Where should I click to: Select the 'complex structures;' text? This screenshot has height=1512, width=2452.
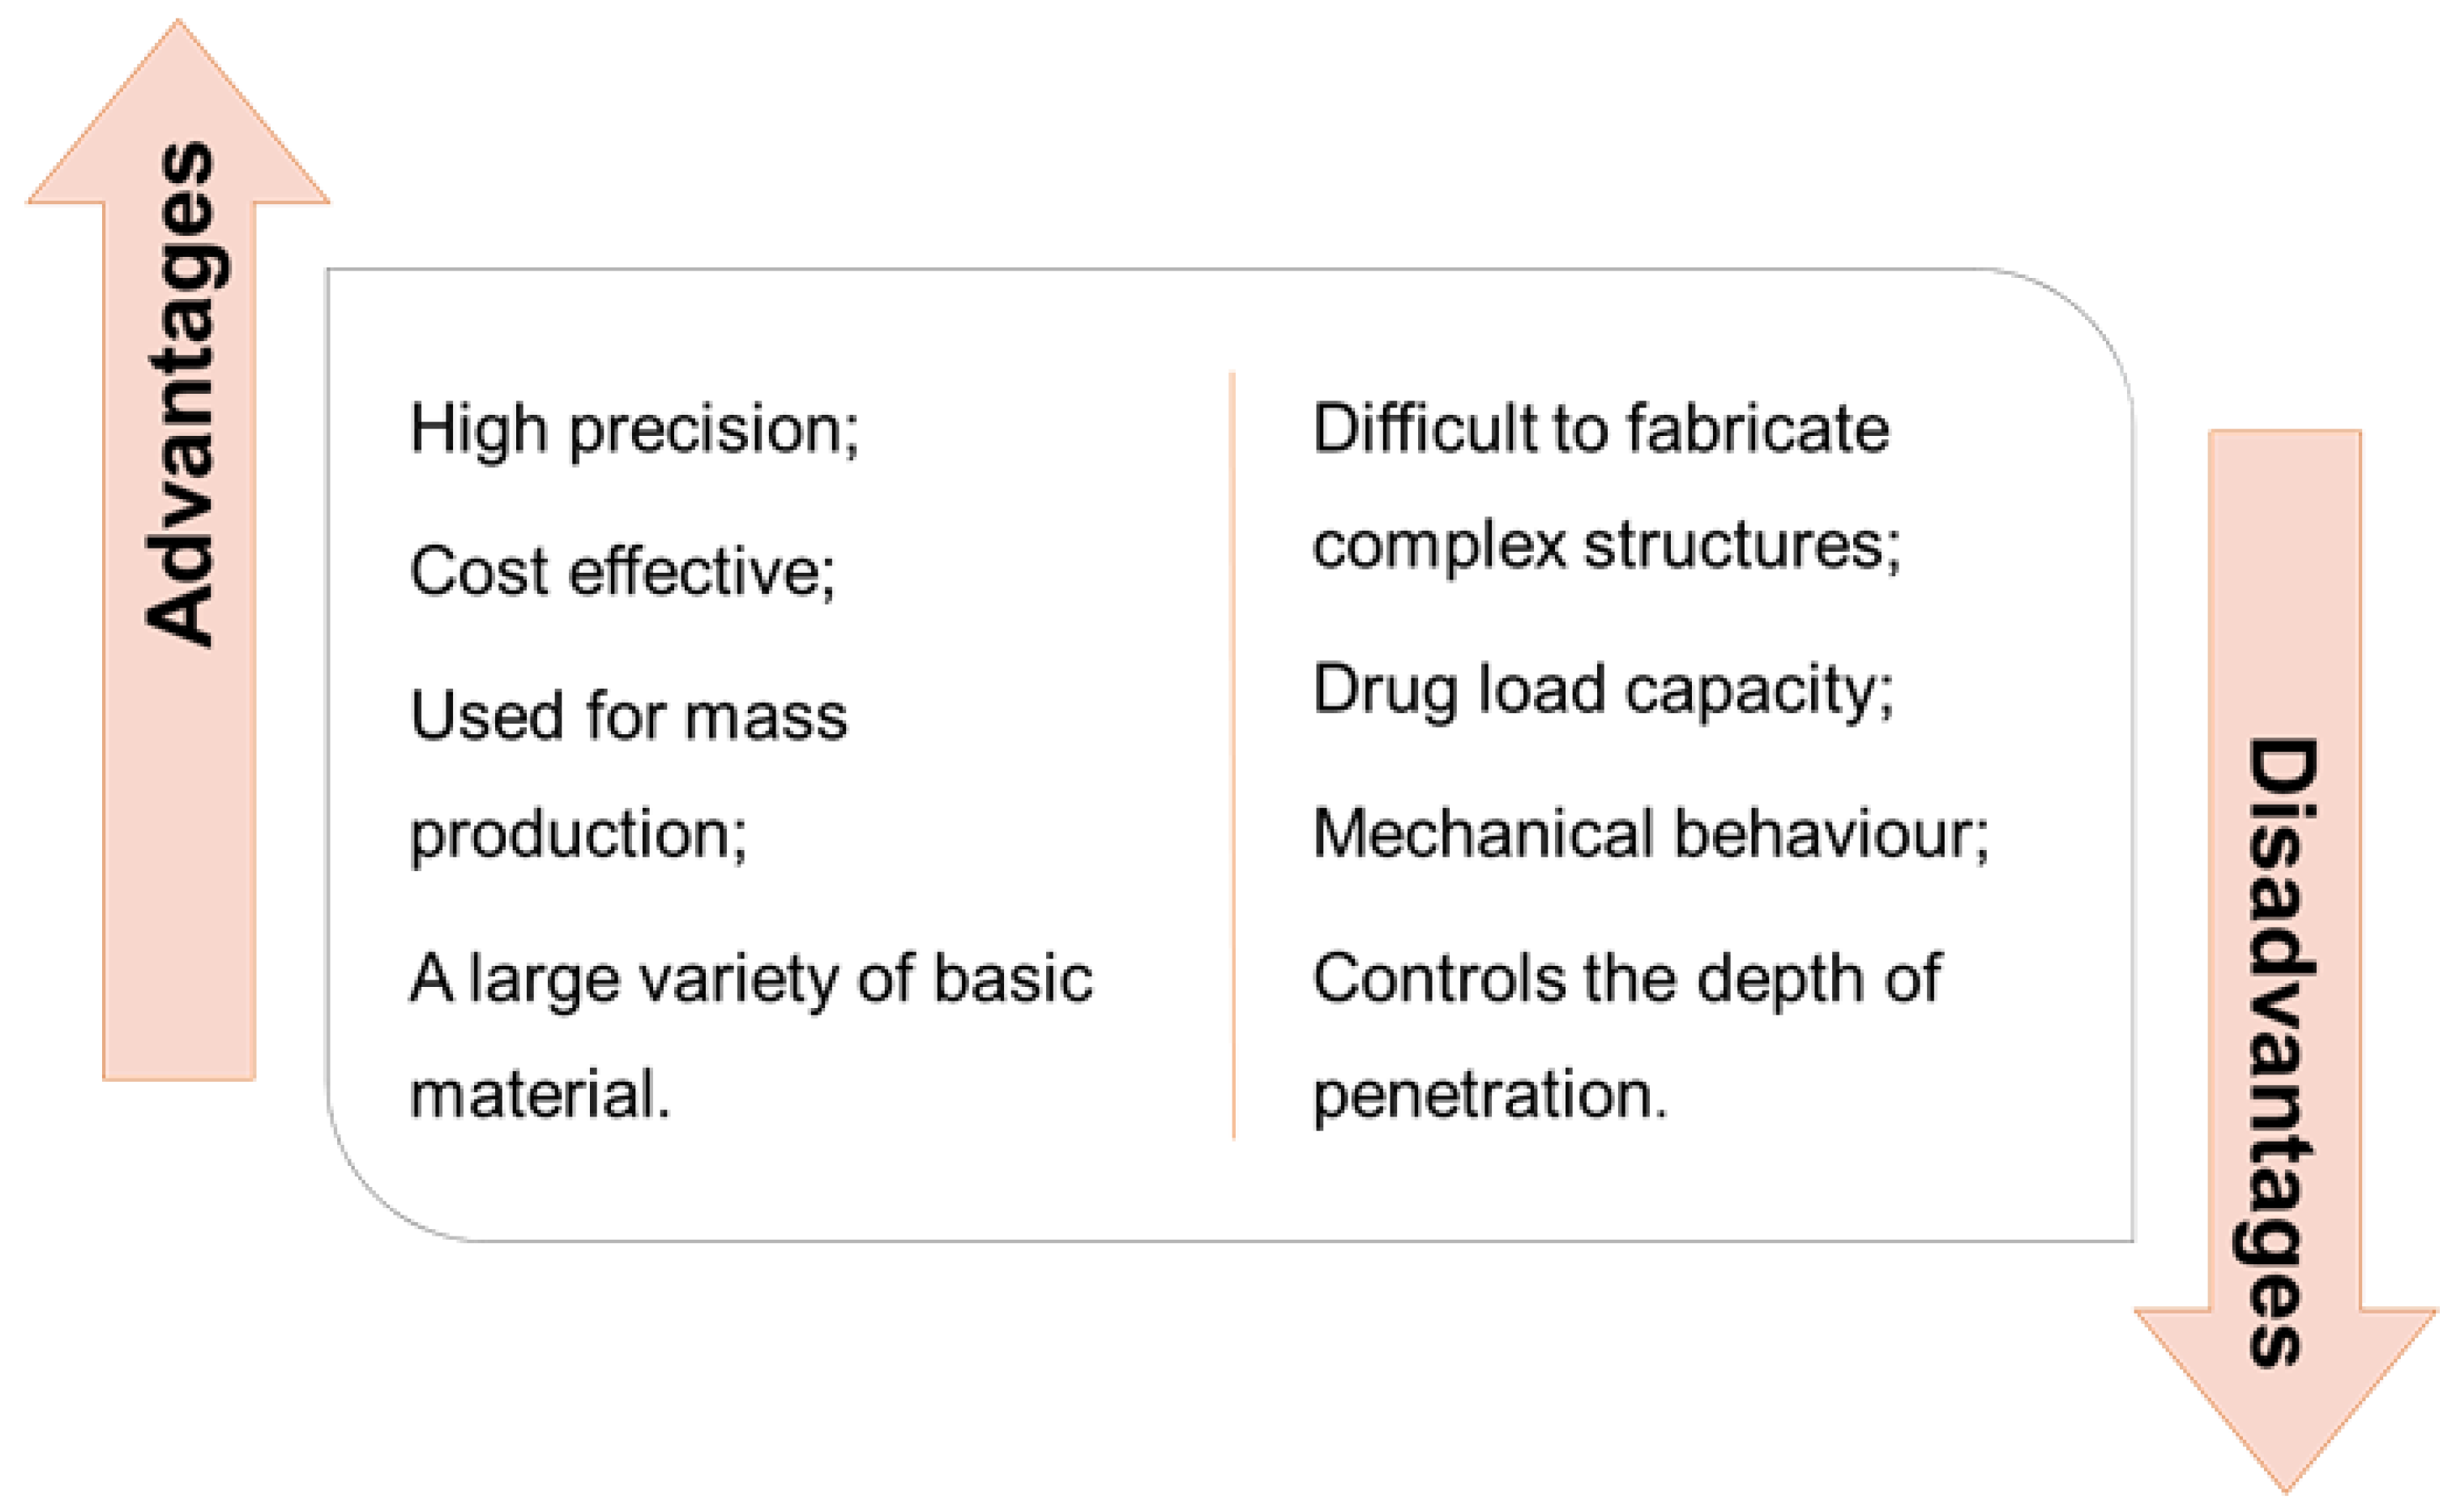1606,547
